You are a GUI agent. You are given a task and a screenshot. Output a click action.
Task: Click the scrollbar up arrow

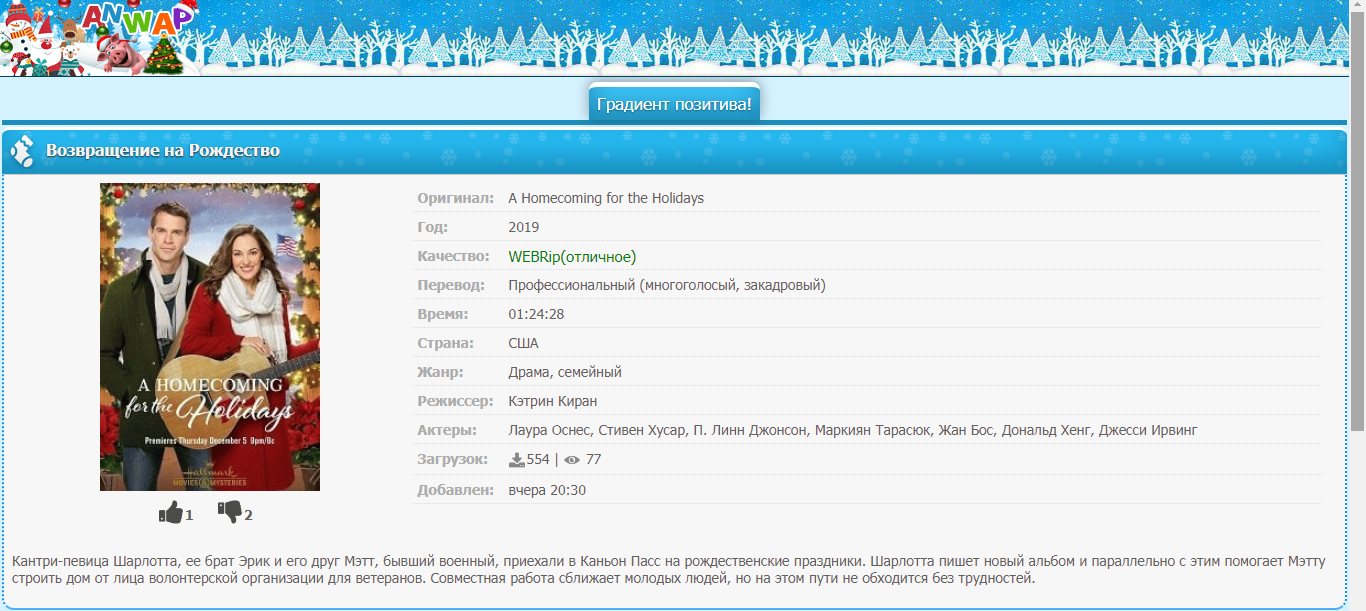coord(1357,7)
